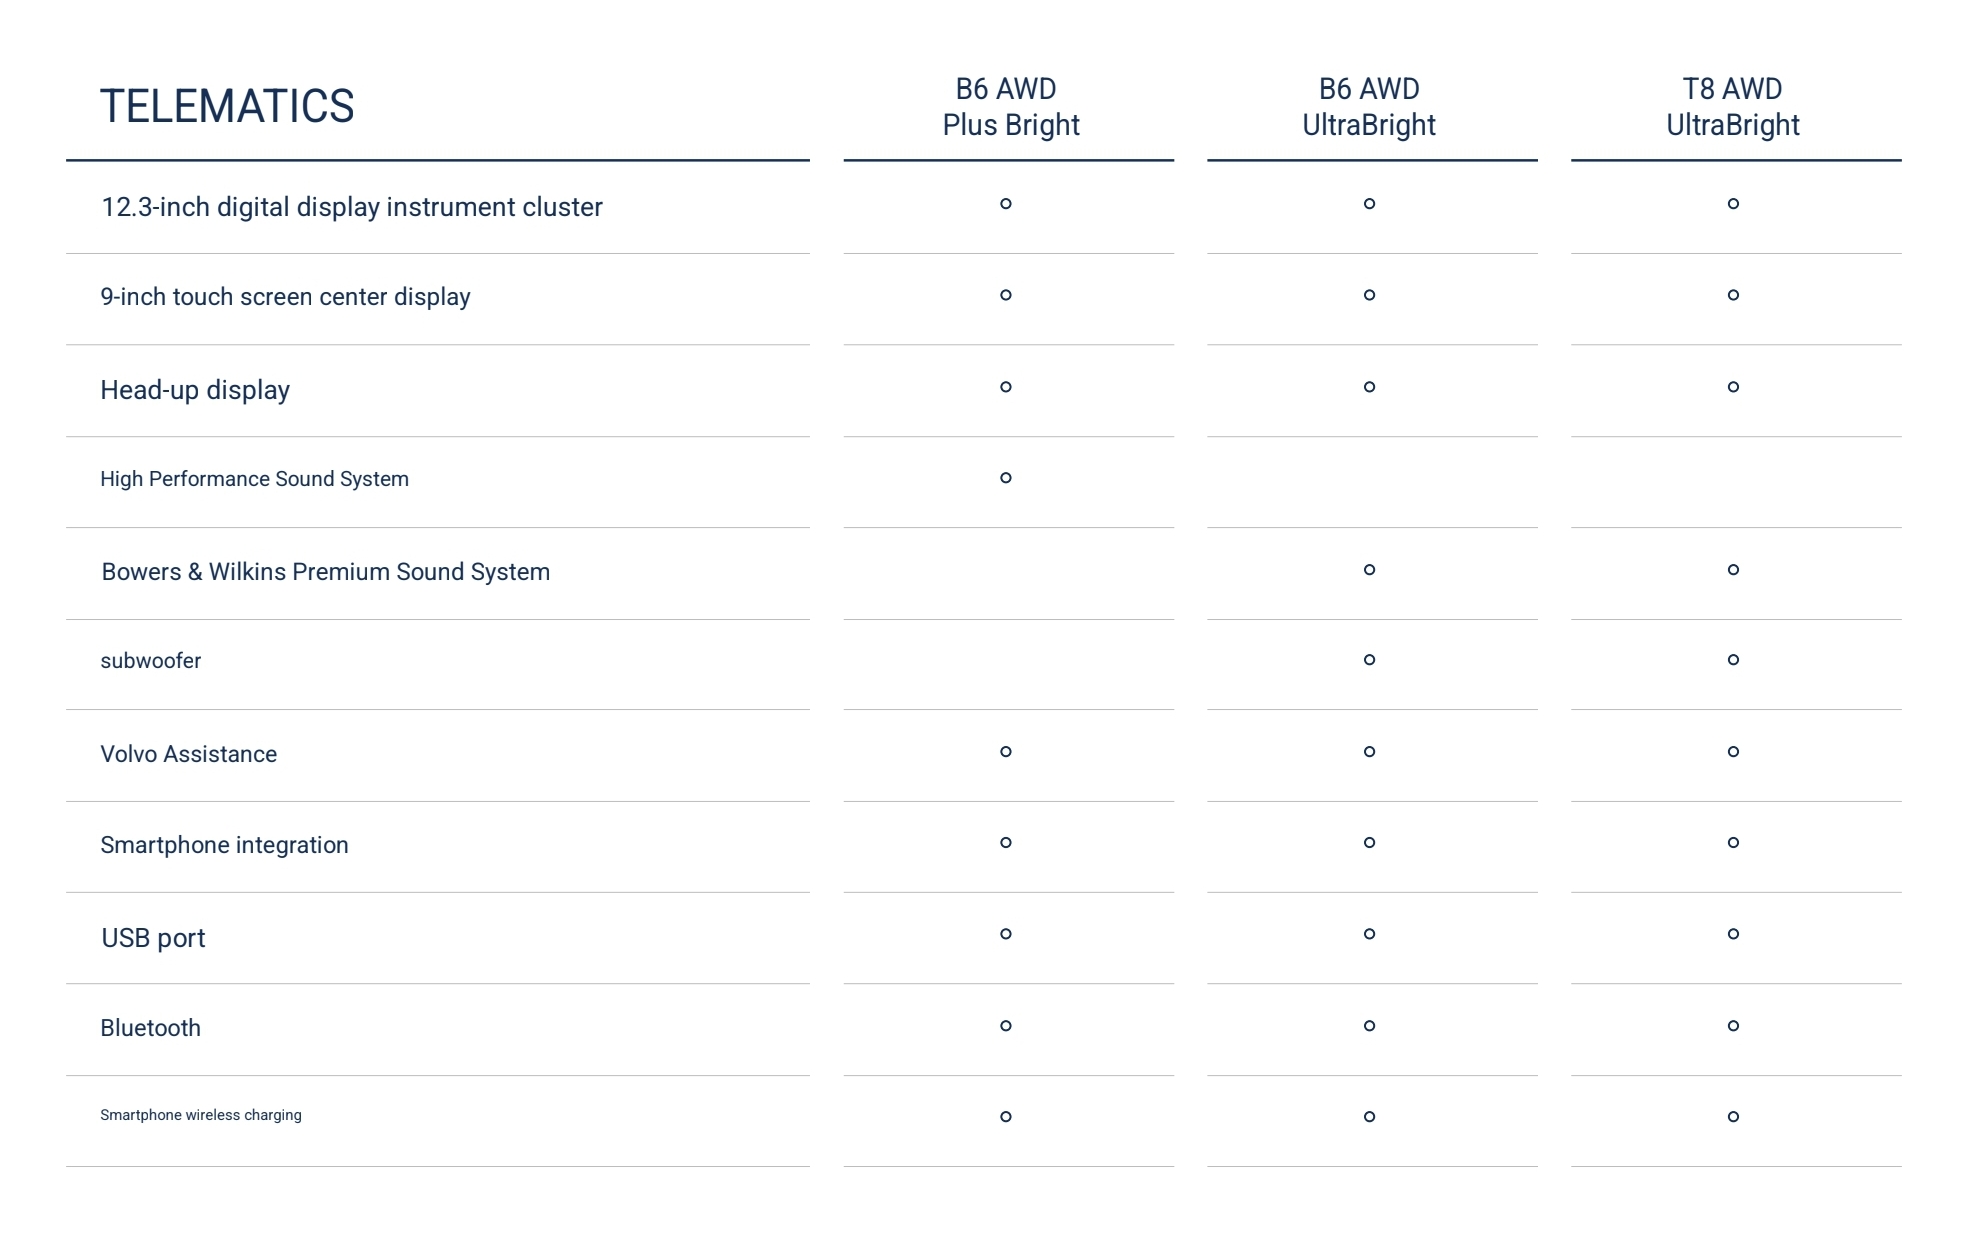Image resolution: width=1968 pixels, height=1233 pixels.
Task: Click Smartphone wireless charging circle under T8 AWD UltraBright
Action: pyautogui.click(x=1734, y=1117)
